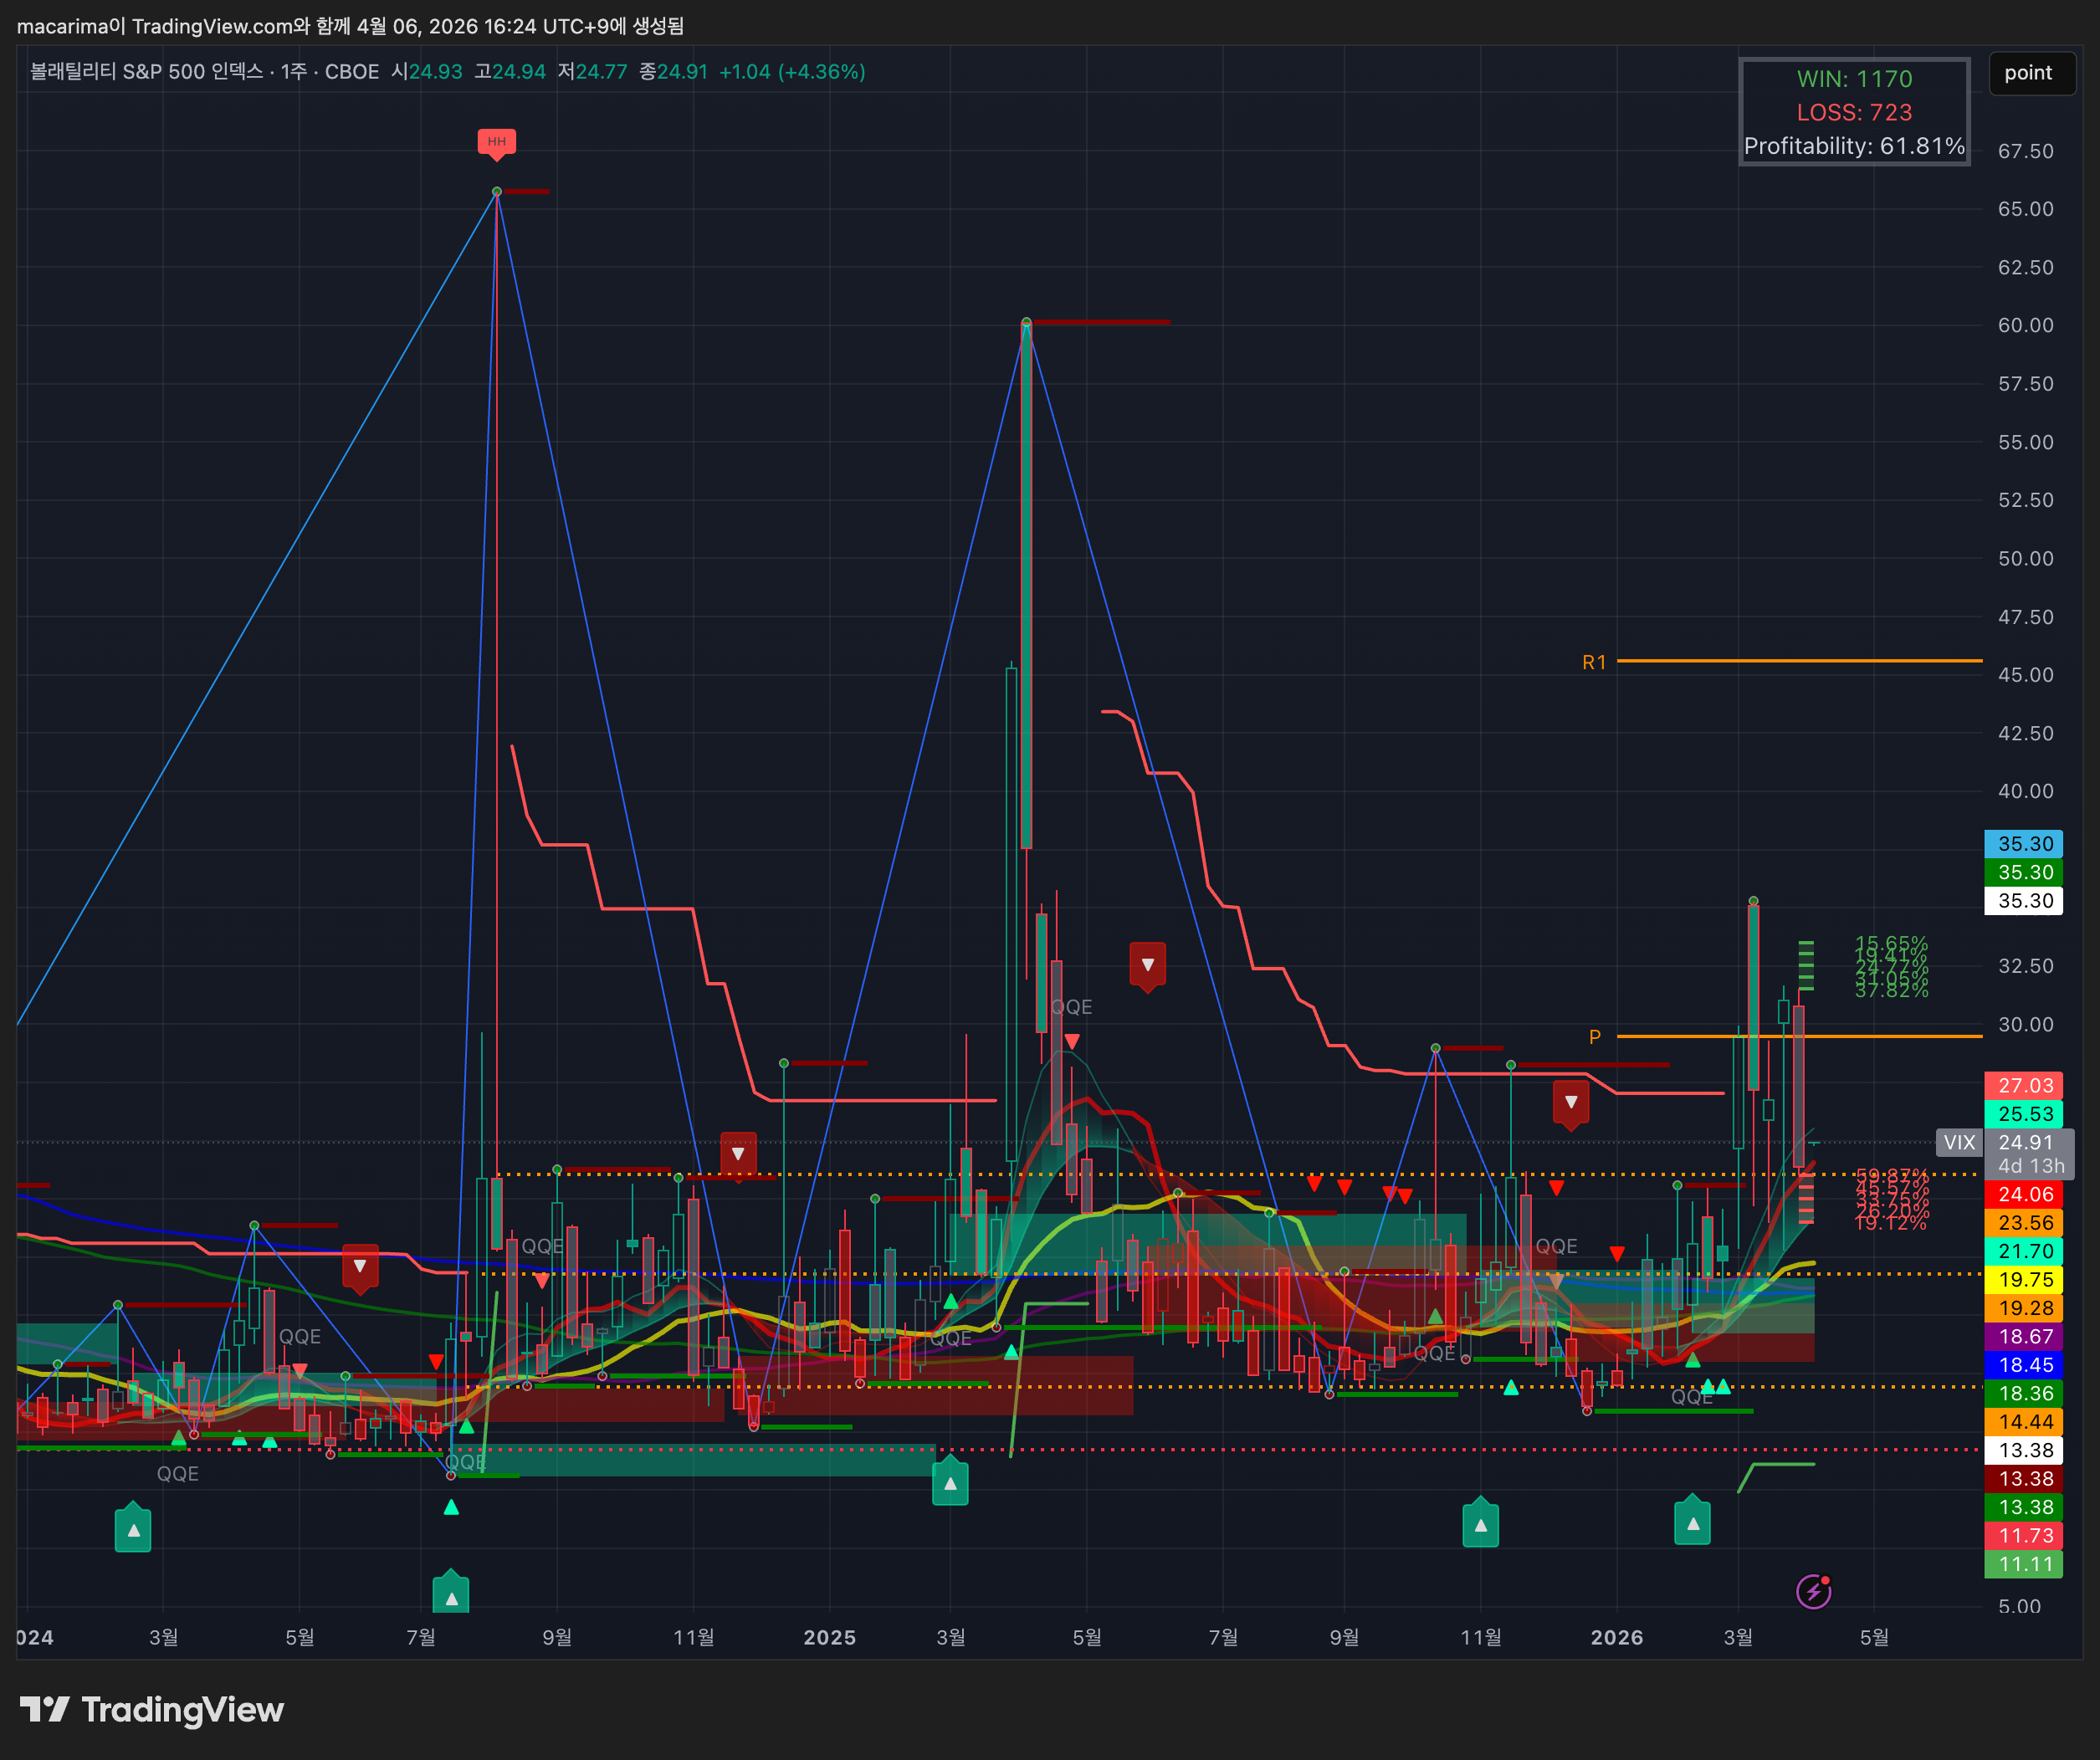Click the P pivot level label
This screenshot has width=2100, height=1760.
pyautogui.click(x=1595, y=1037)
